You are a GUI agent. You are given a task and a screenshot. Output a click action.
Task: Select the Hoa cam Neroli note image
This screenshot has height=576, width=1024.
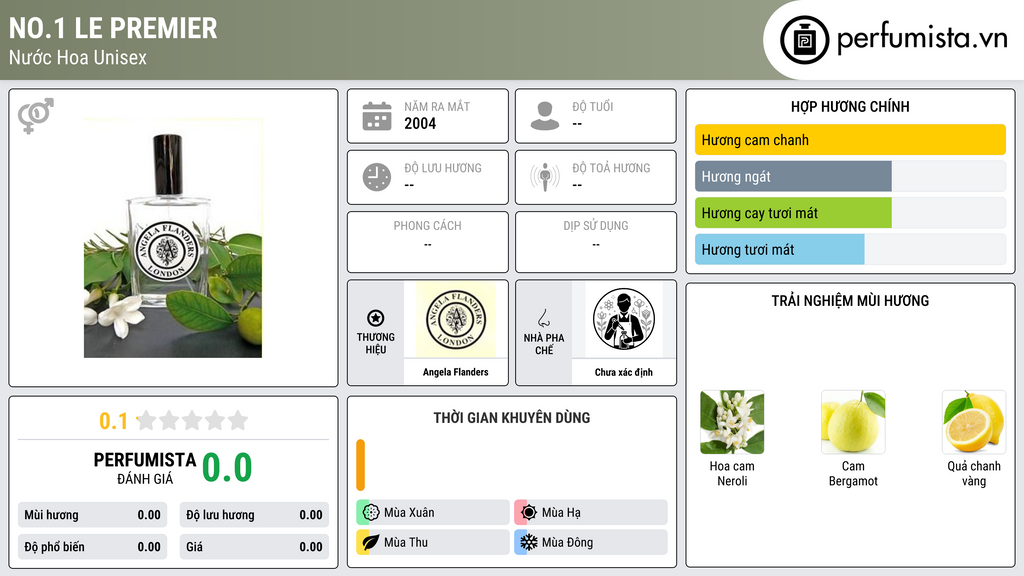pyautogui.click(x=732, y=423)
